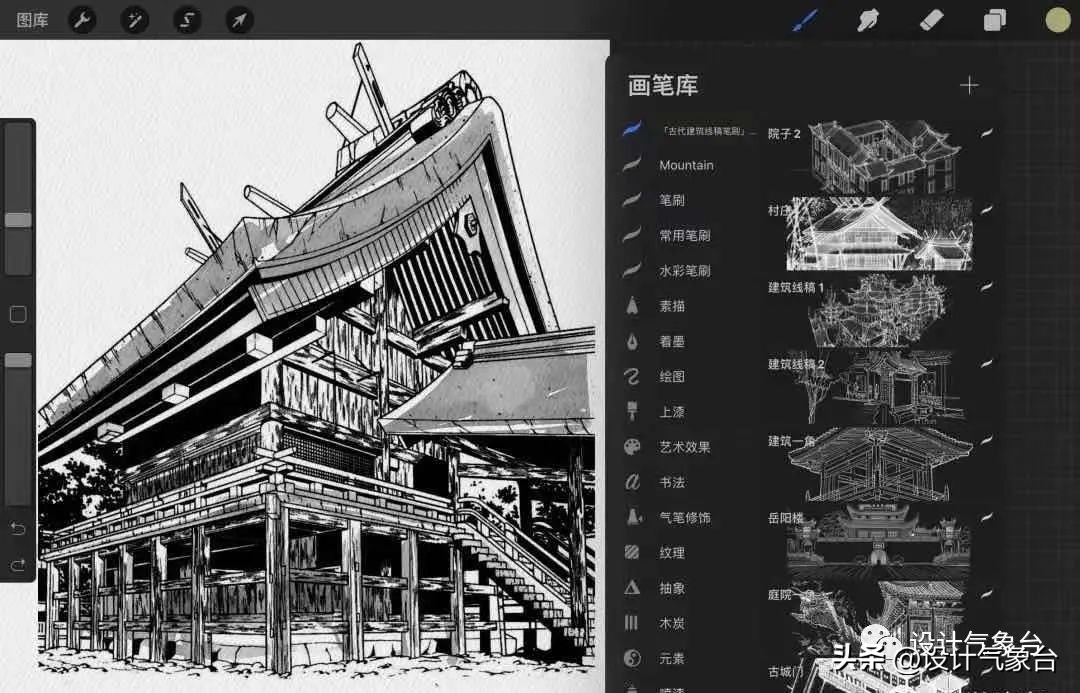Click the brush size slider handle
This screenshot has width=1080, height=693.
pyautogui.click(x=18, y=220)
